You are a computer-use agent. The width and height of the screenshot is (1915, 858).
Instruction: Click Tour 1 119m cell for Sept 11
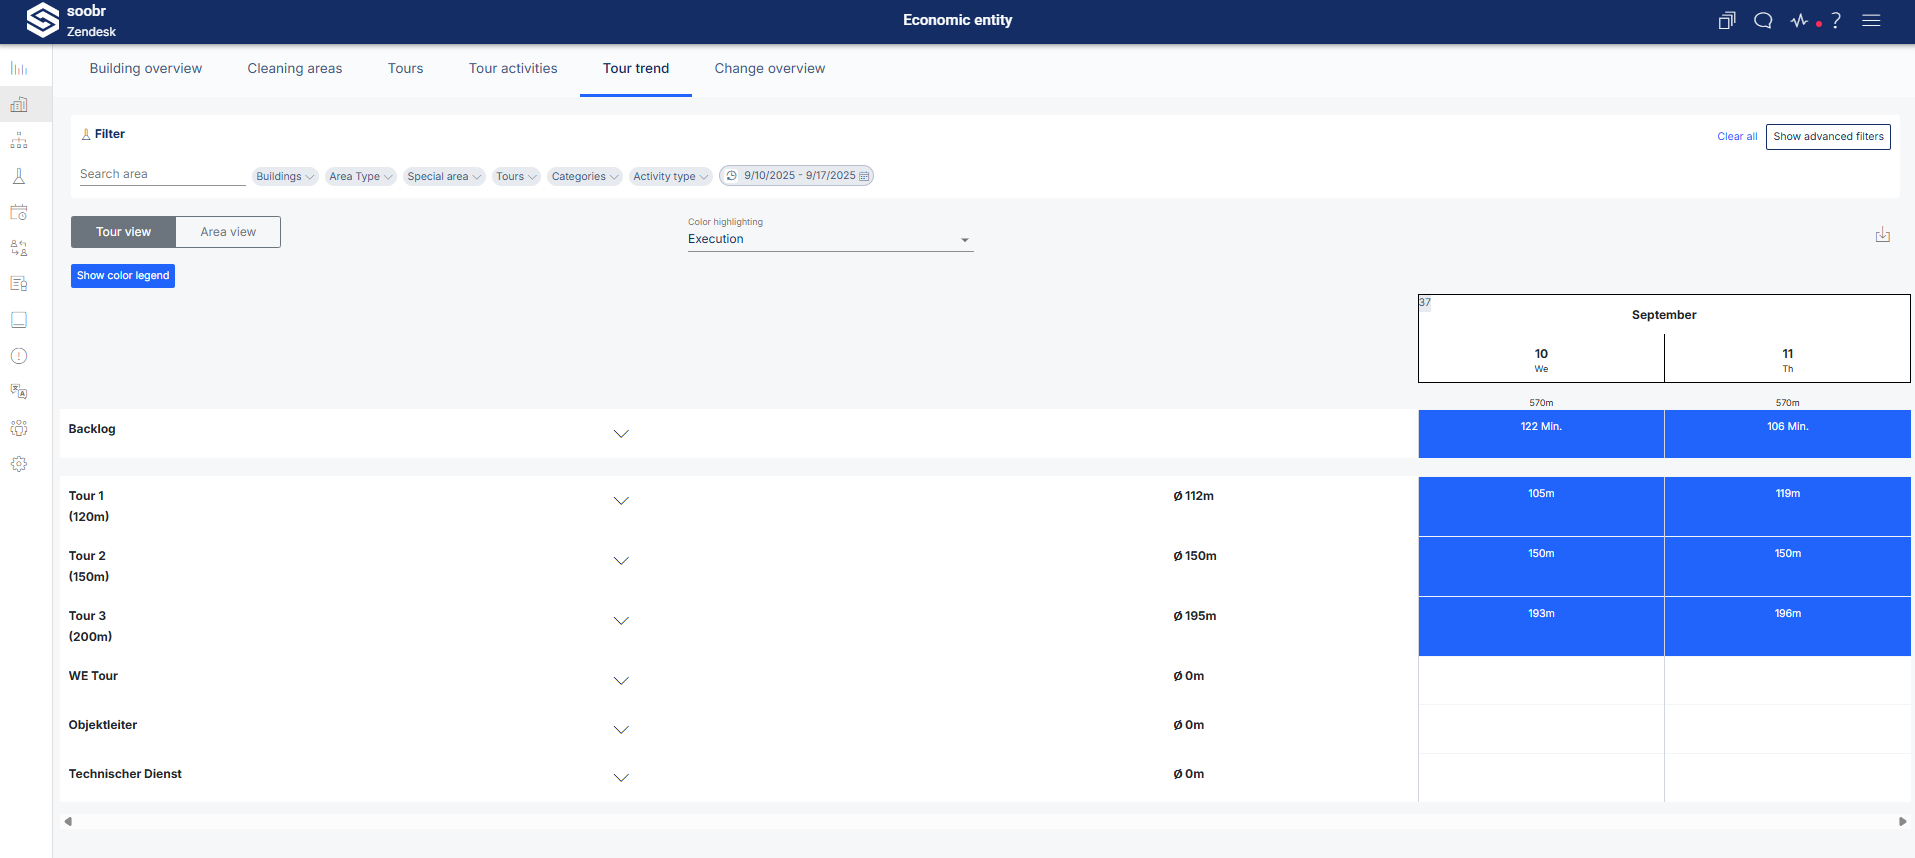pos(1788,506)
